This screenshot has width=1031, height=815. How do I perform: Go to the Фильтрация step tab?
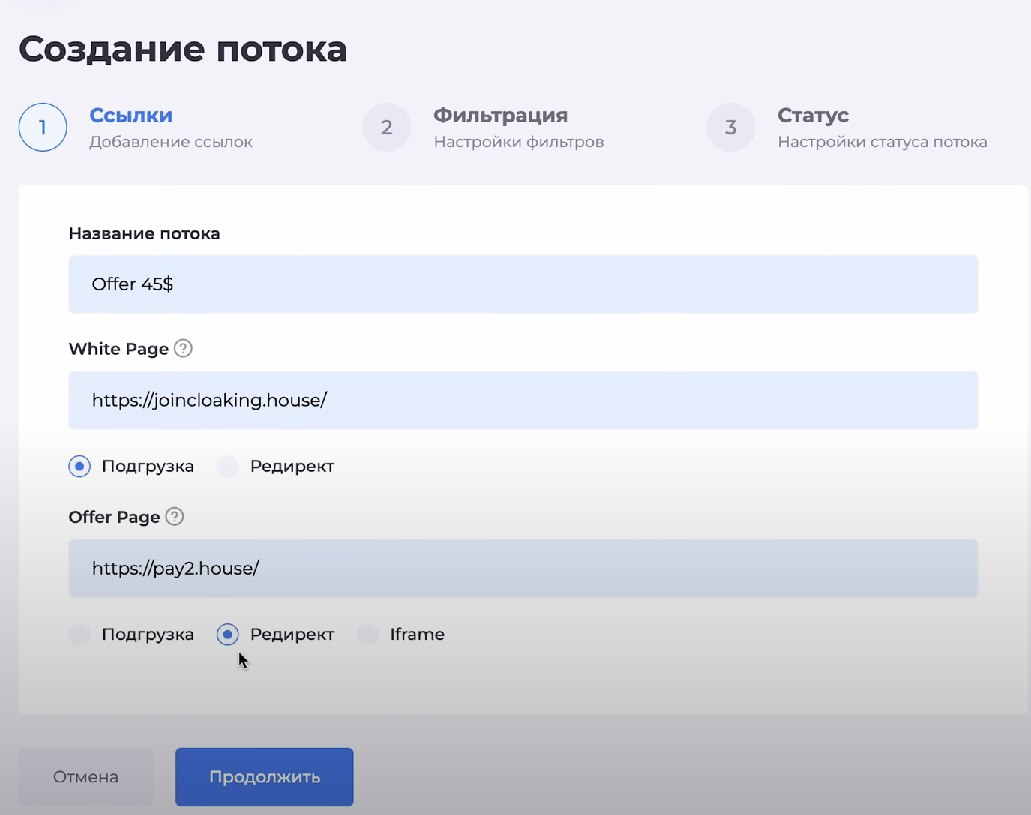tap(500, 116)
